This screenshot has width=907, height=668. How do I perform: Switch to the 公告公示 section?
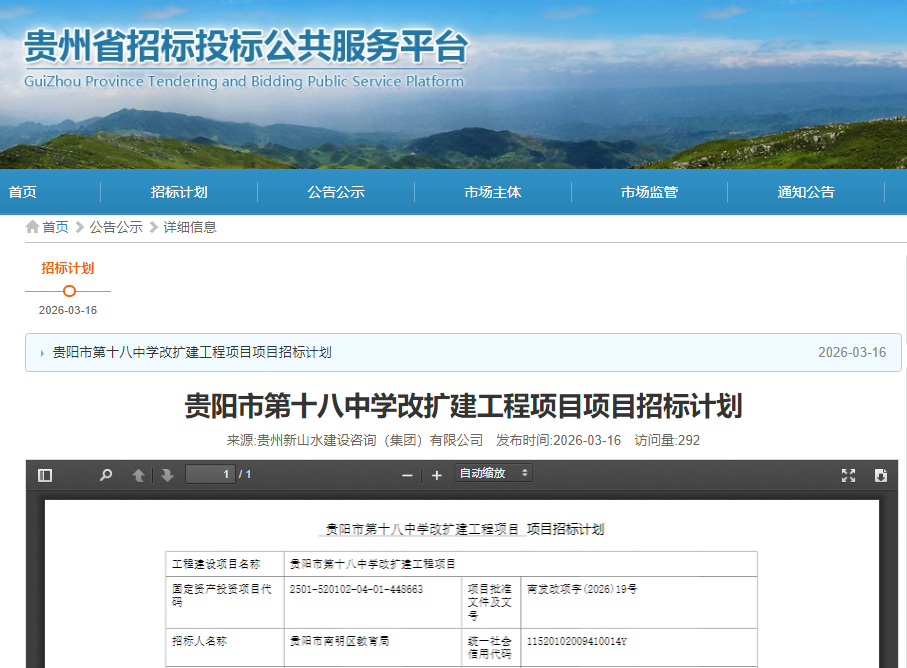click(336, 191)
